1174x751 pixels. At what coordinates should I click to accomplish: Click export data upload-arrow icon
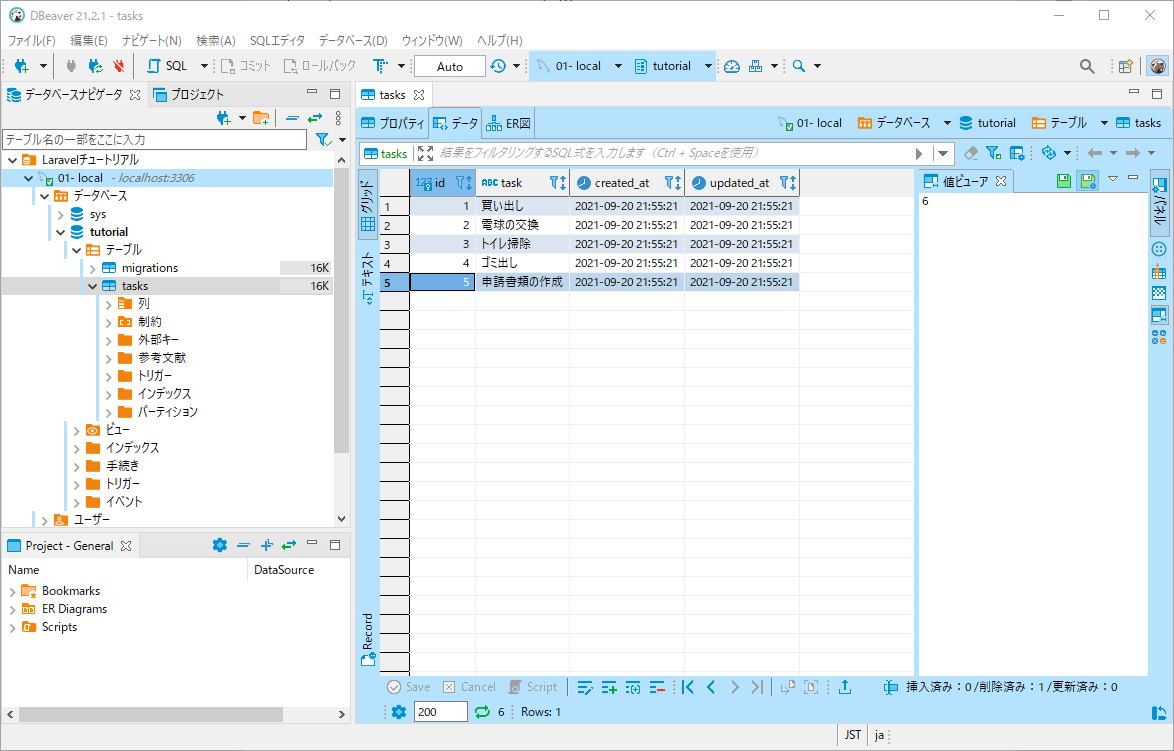(x=845, y=687)
